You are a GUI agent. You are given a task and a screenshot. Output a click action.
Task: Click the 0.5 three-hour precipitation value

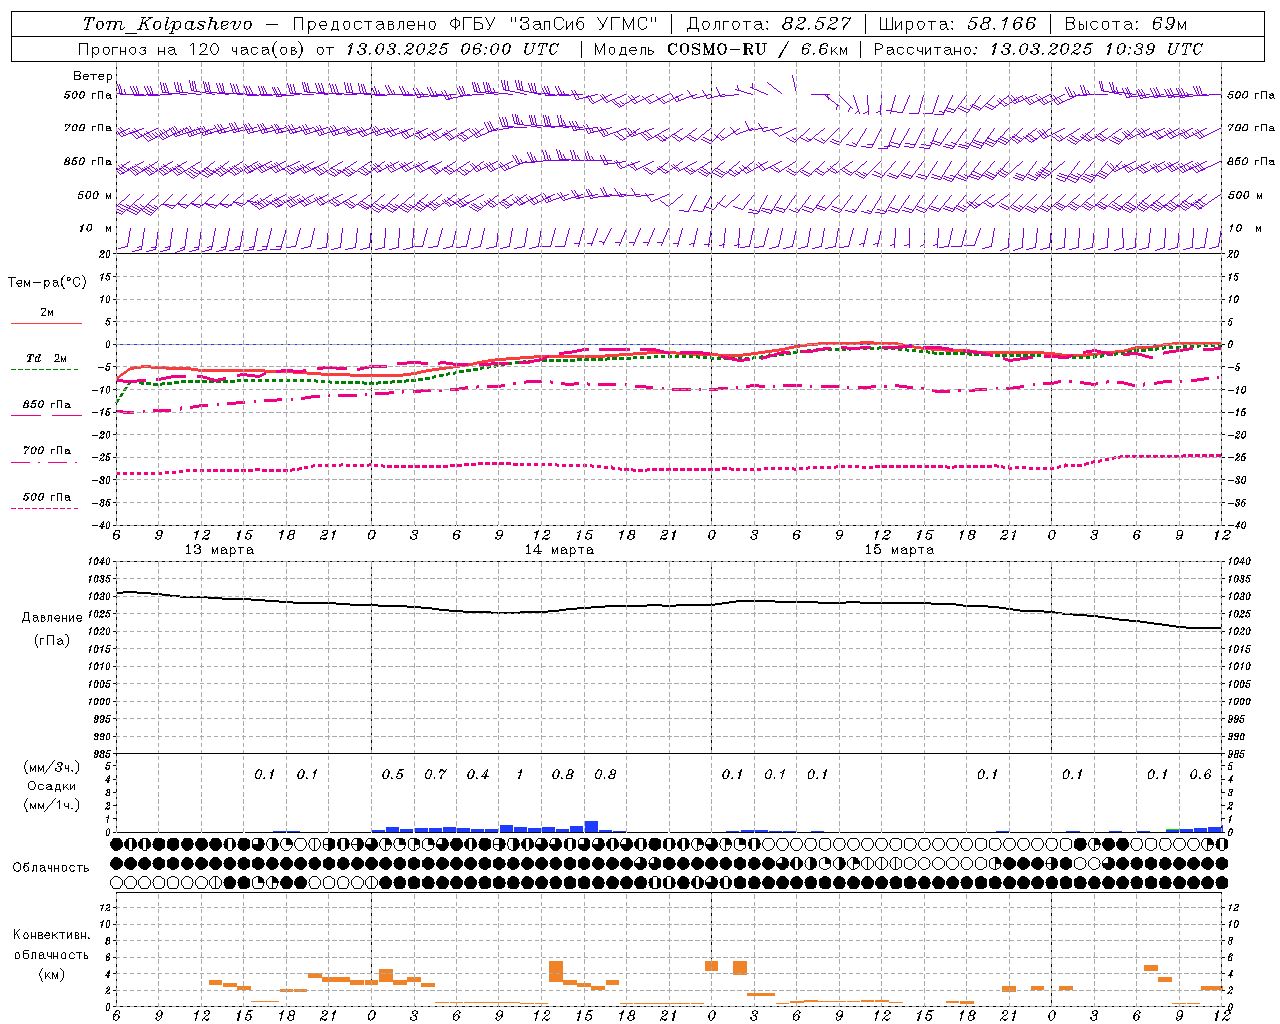click(393, 775)
